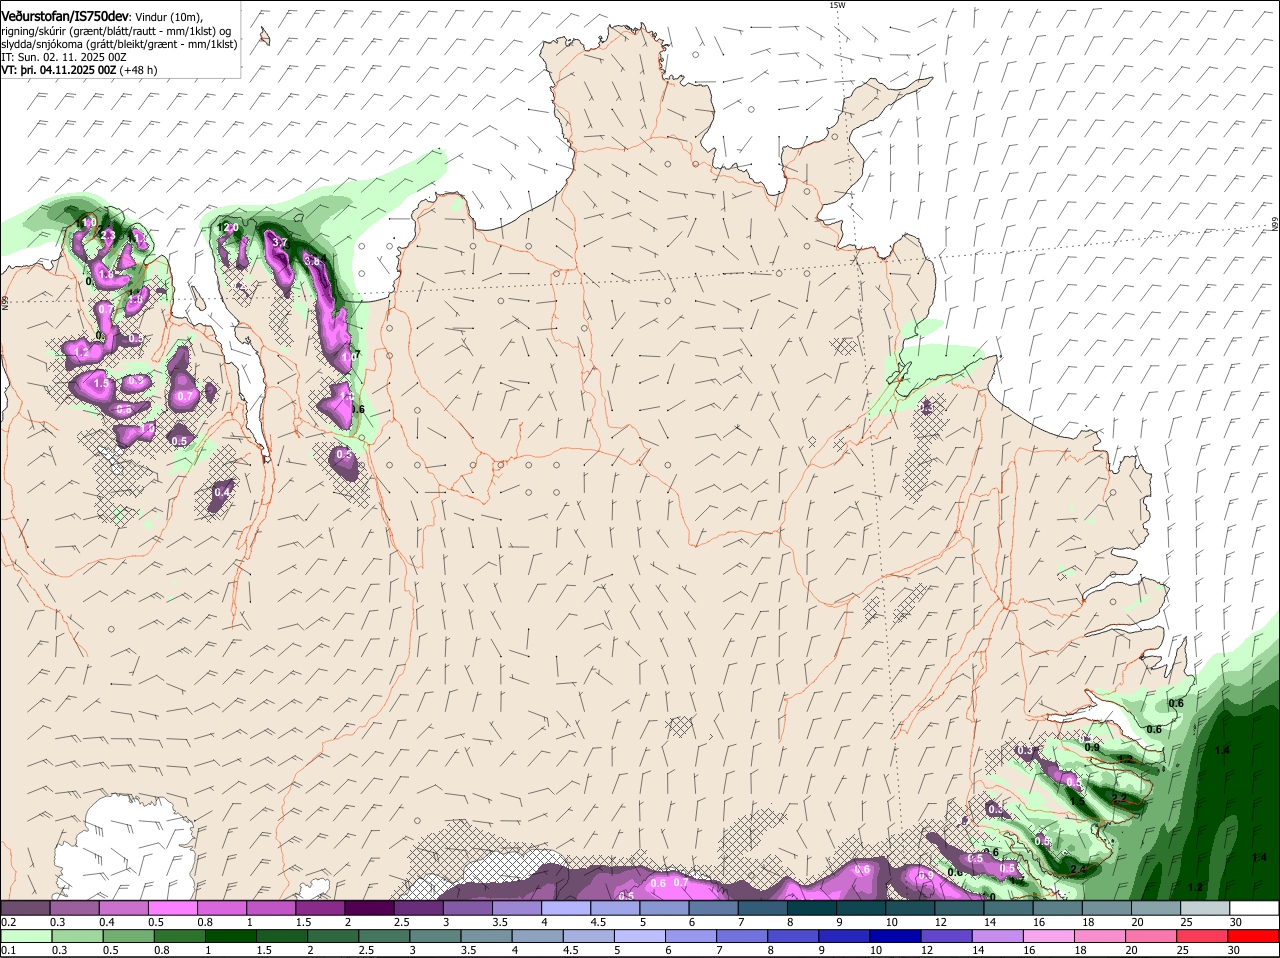Click the '15W' longitude label at the map top
This screenshot has height=958, width=1280.
(x=837, y=5)
